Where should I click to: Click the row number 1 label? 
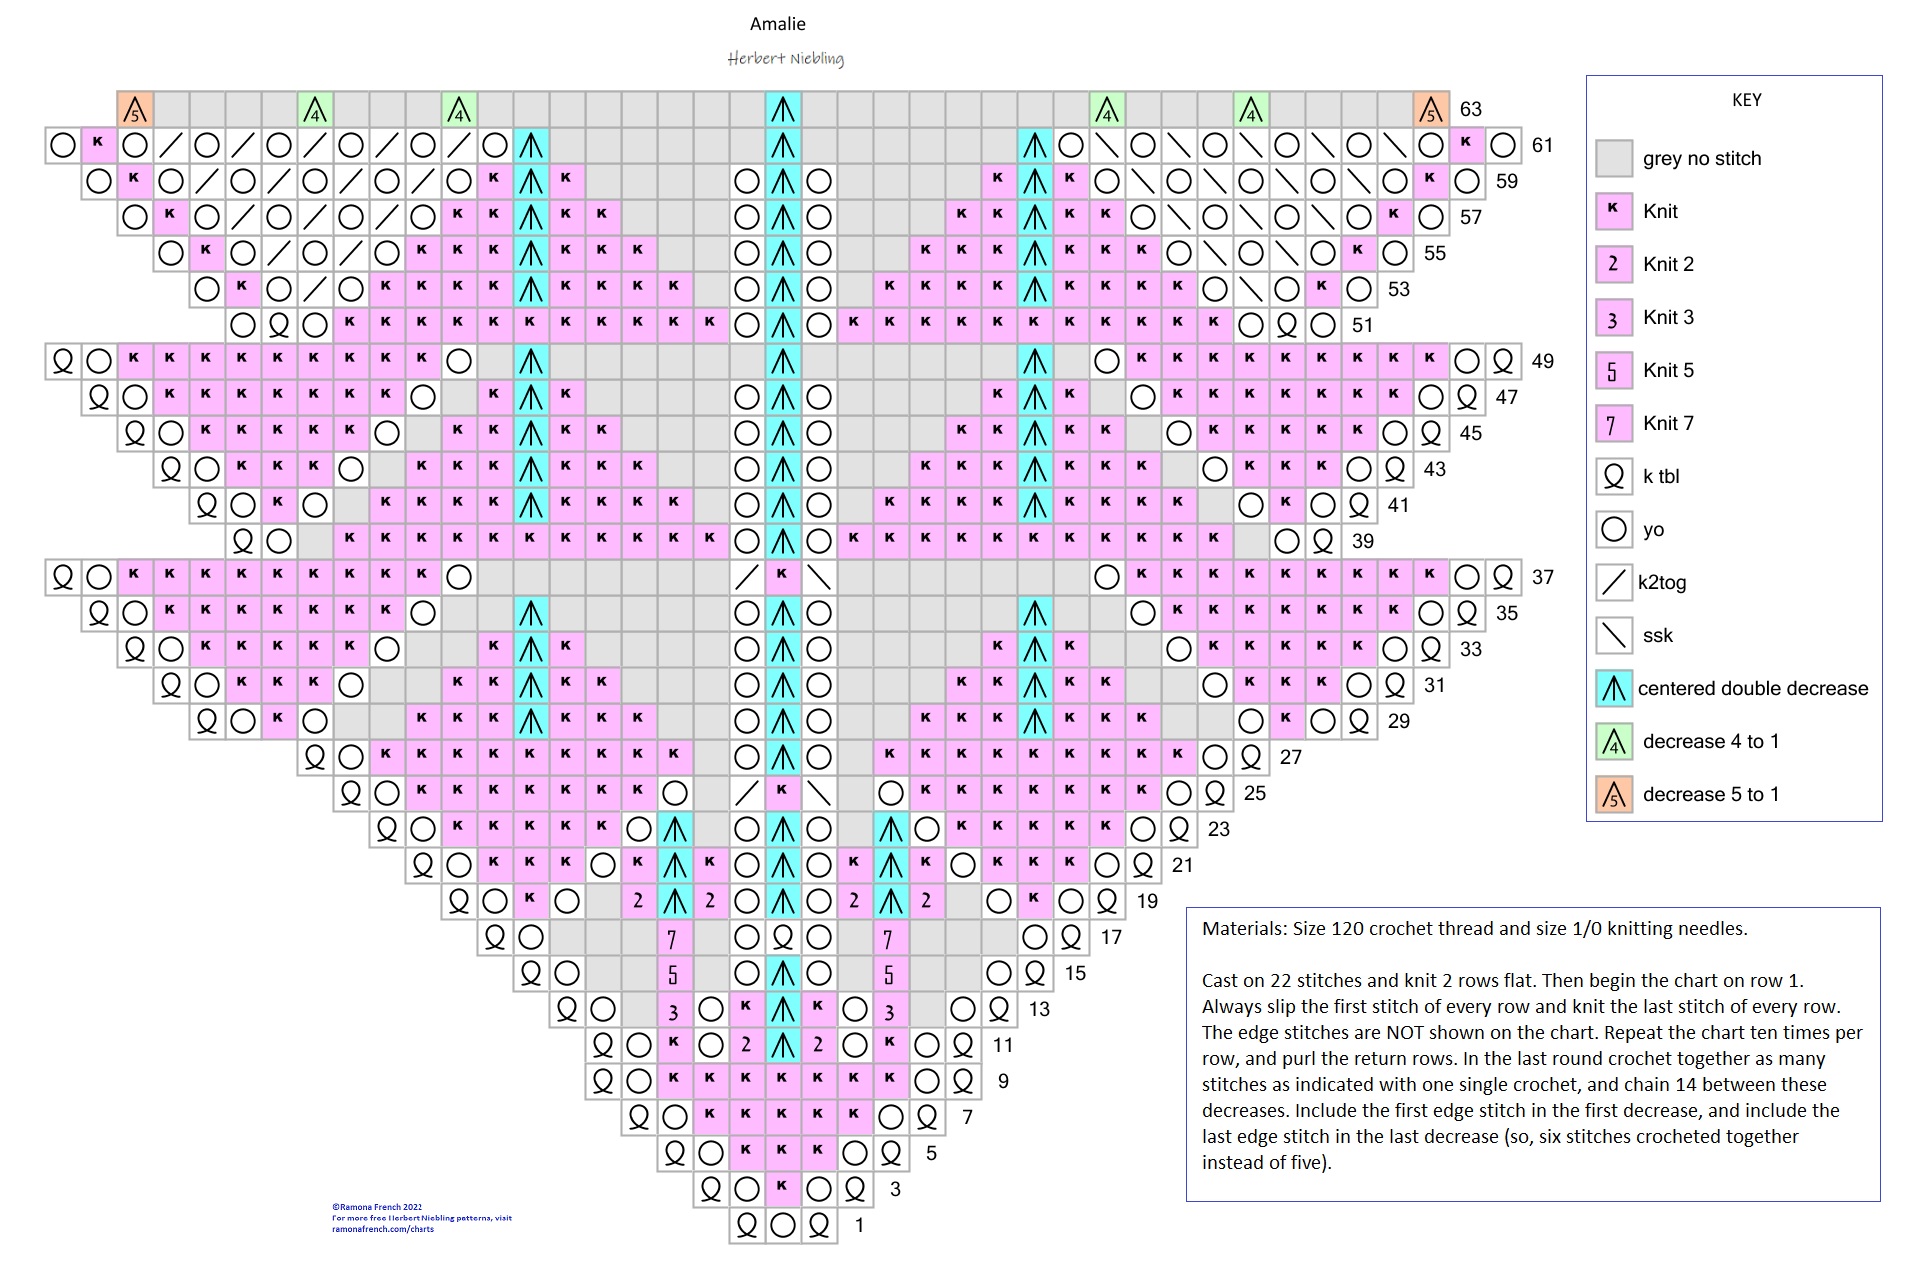[859, 1225]
